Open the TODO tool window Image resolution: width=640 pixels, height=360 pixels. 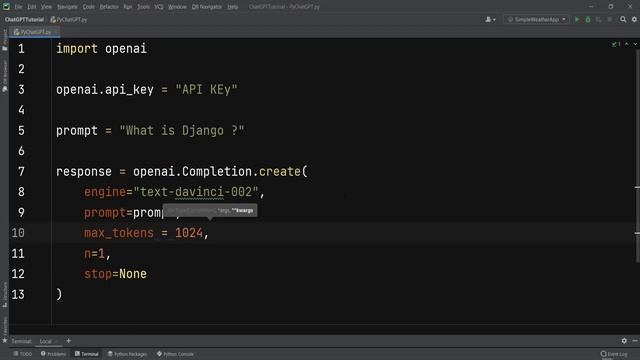(x=22, y=354)
